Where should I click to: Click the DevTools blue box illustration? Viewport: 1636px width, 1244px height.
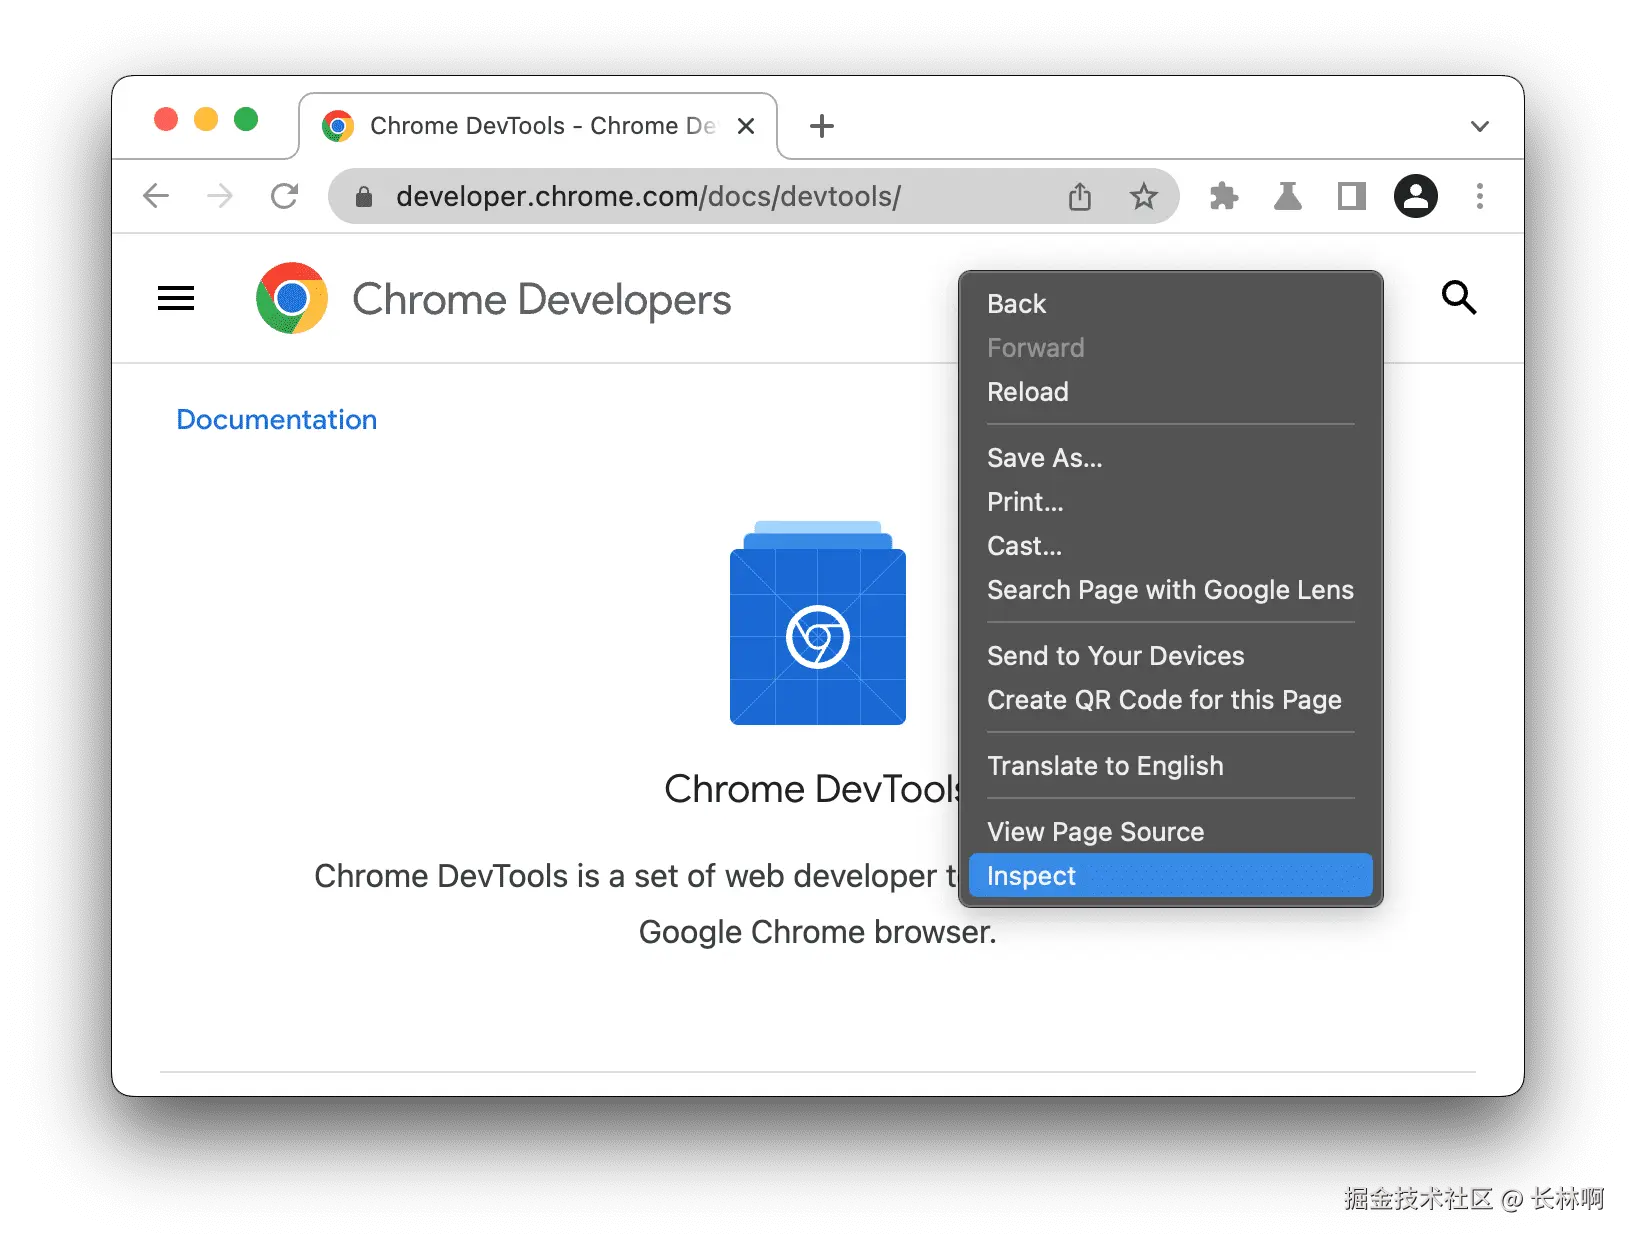tap(818, 623)
